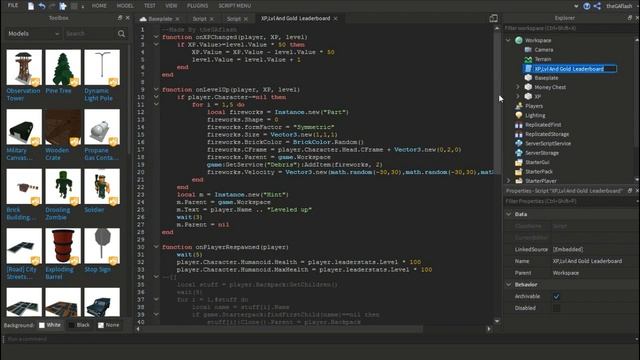Click the ServerScriptService icon
The width and height of the screenshot is (640, 360).
[519, 143]
